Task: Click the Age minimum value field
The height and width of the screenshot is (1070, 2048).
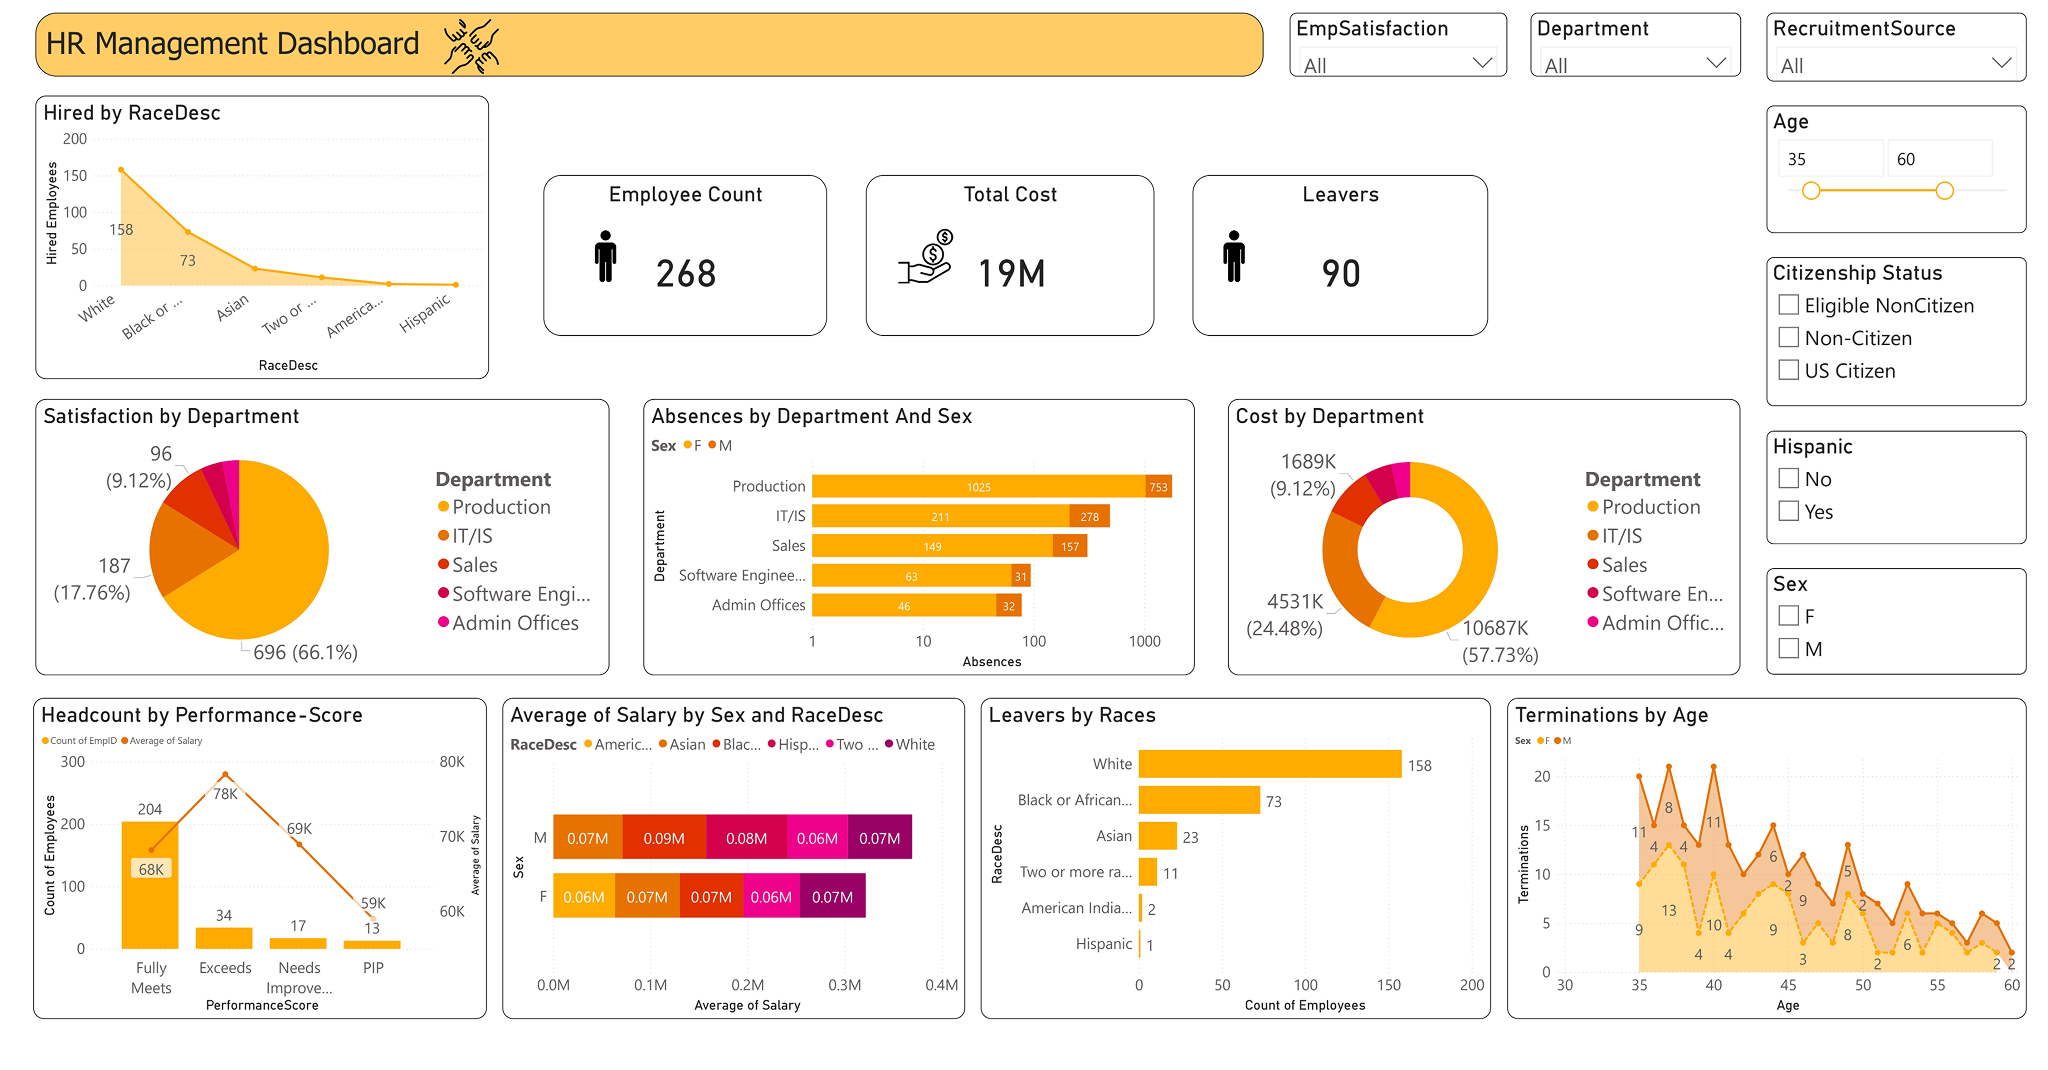Action: (1829, 159)
